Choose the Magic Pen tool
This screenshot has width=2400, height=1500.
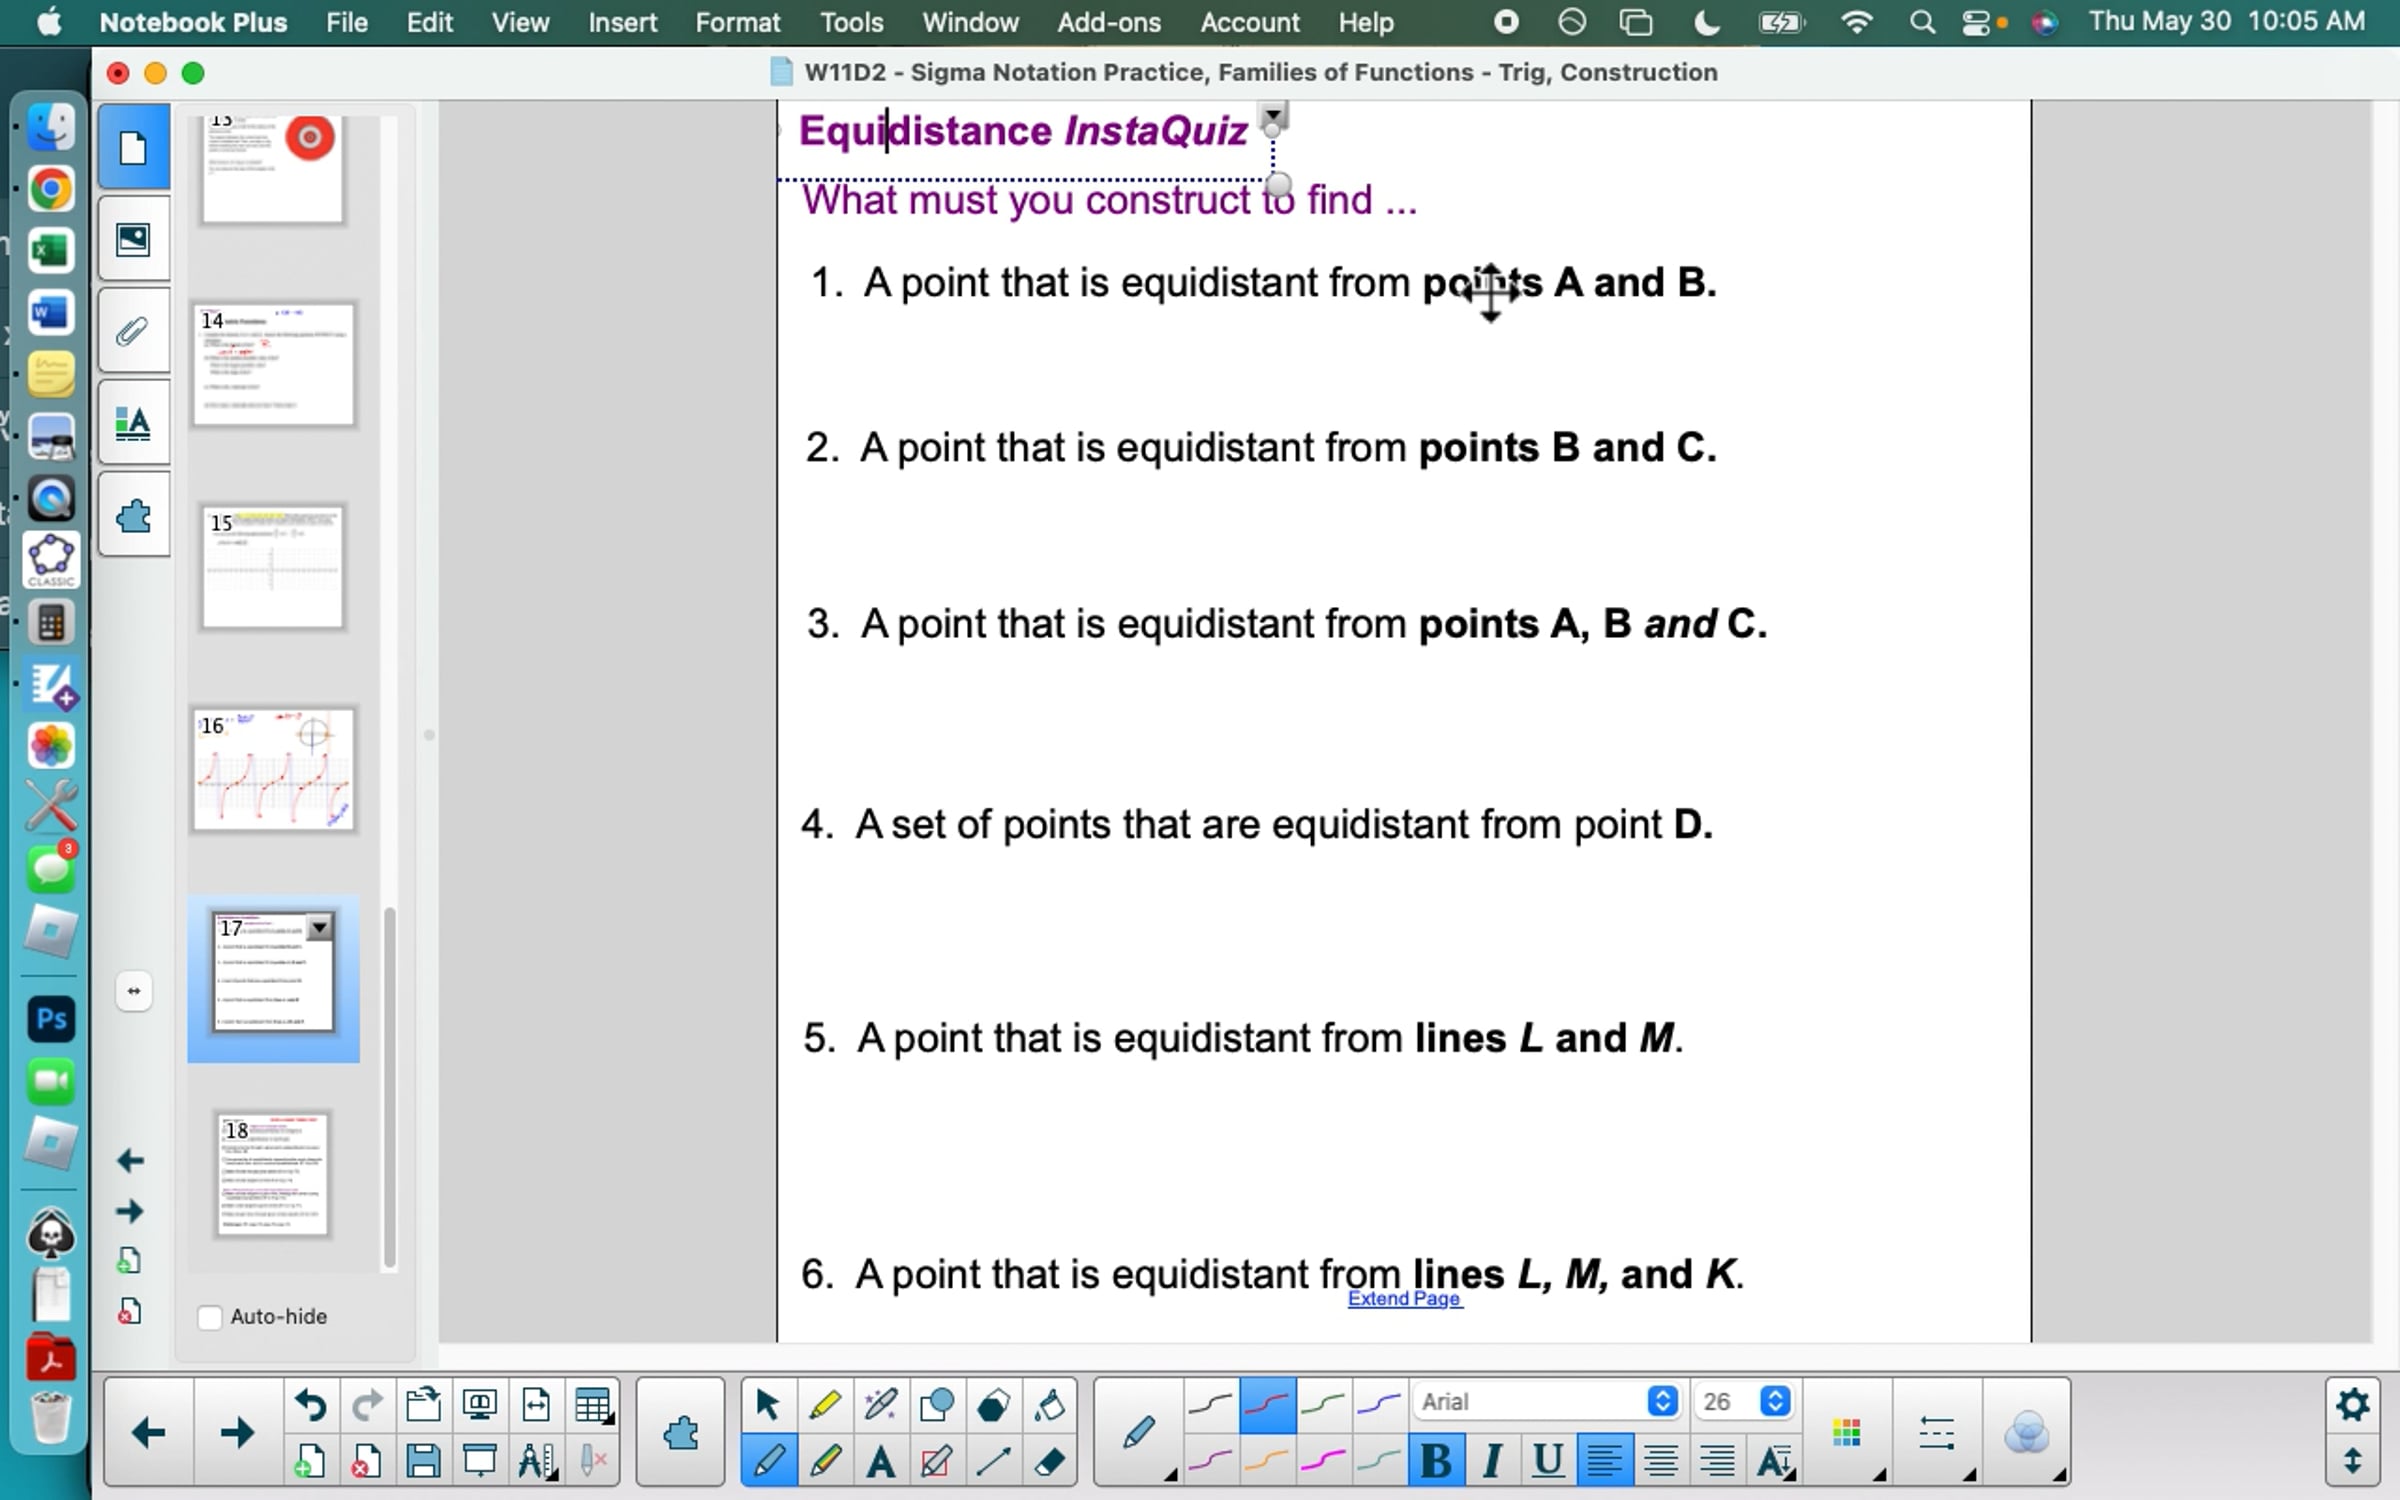[x=880, y=1405]
